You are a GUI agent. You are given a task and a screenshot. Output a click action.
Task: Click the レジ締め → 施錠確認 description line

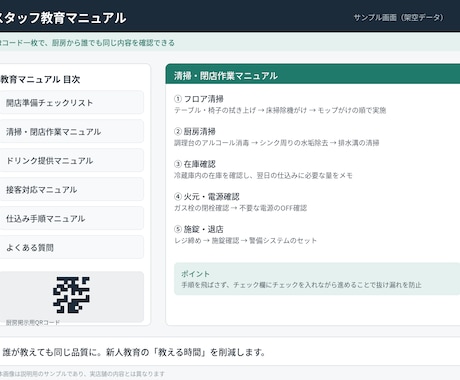tap(245, 241)
